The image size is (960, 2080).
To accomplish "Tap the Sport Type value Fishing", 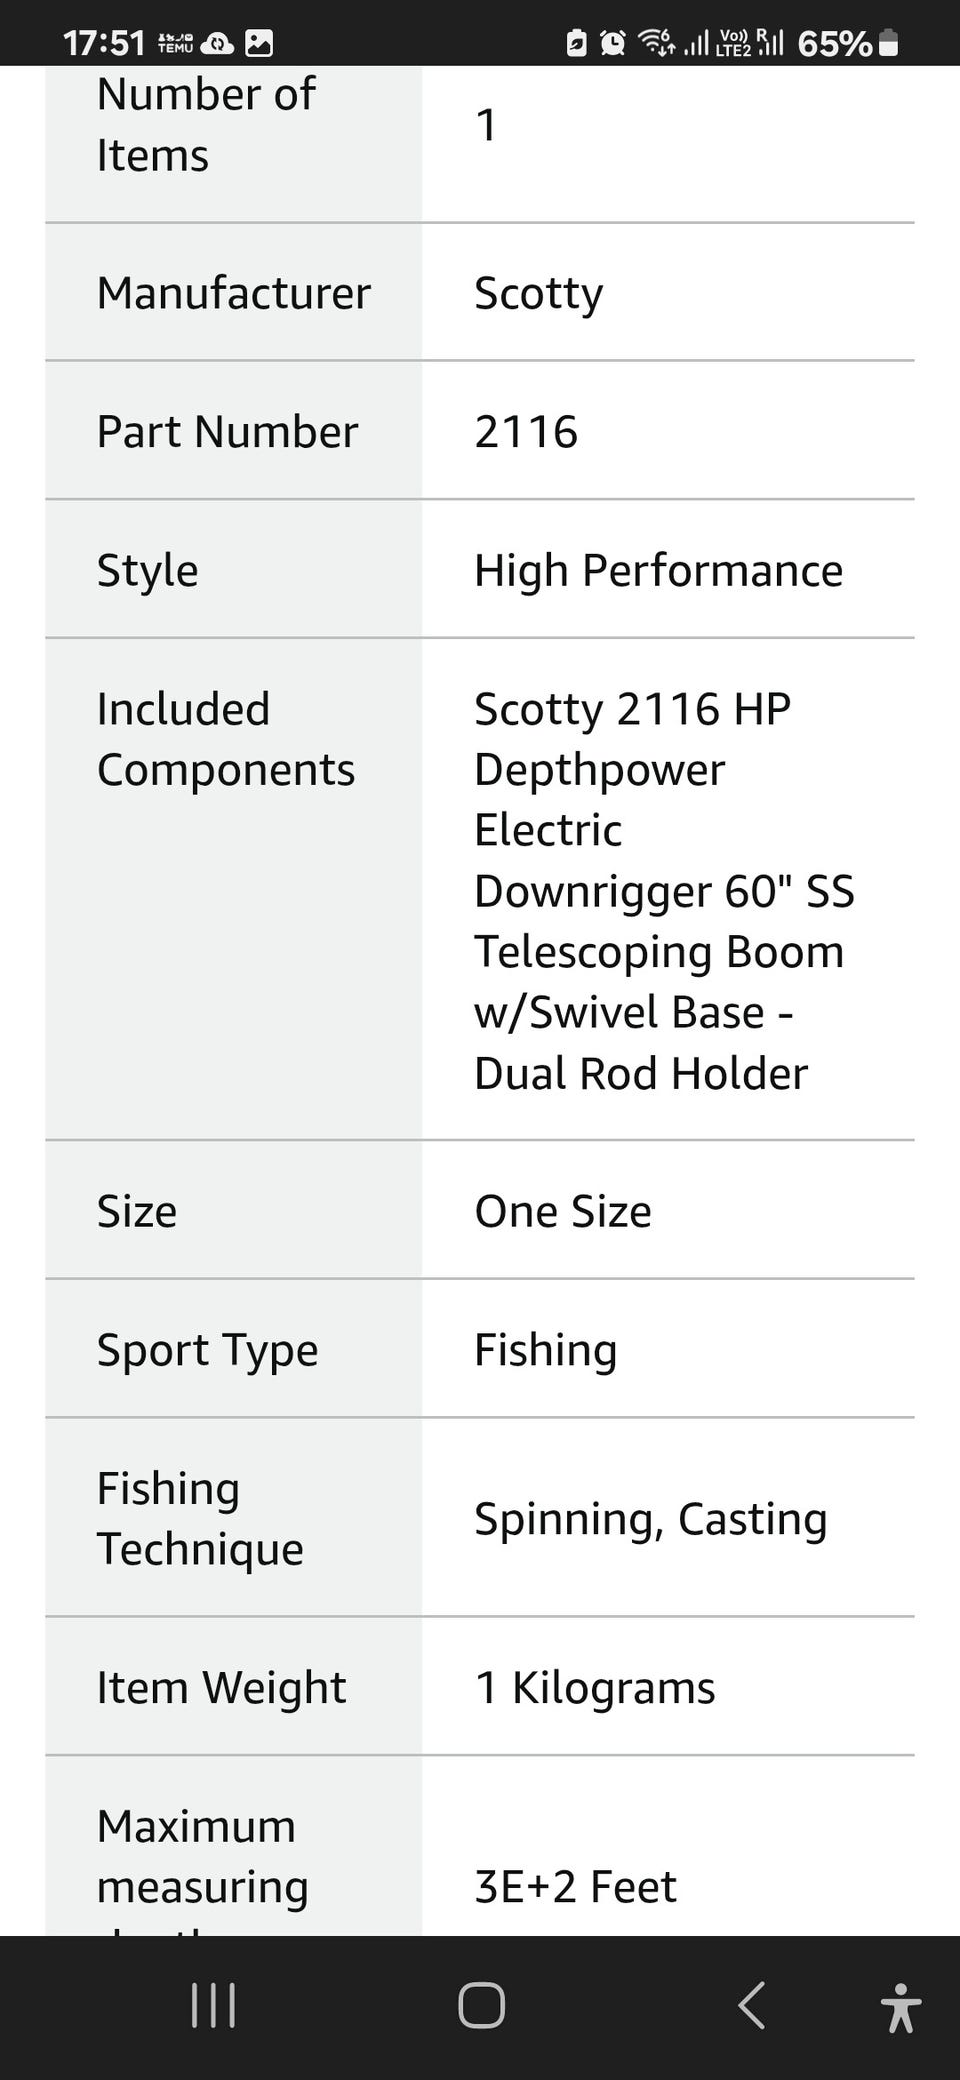I will coord(545,1350).
